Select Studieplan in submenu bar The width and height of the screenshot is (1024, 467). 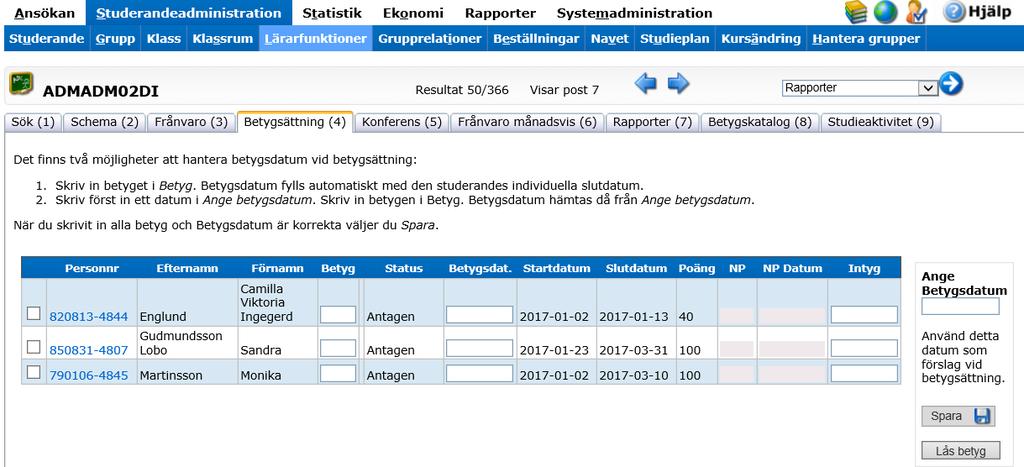pos(675,39)
